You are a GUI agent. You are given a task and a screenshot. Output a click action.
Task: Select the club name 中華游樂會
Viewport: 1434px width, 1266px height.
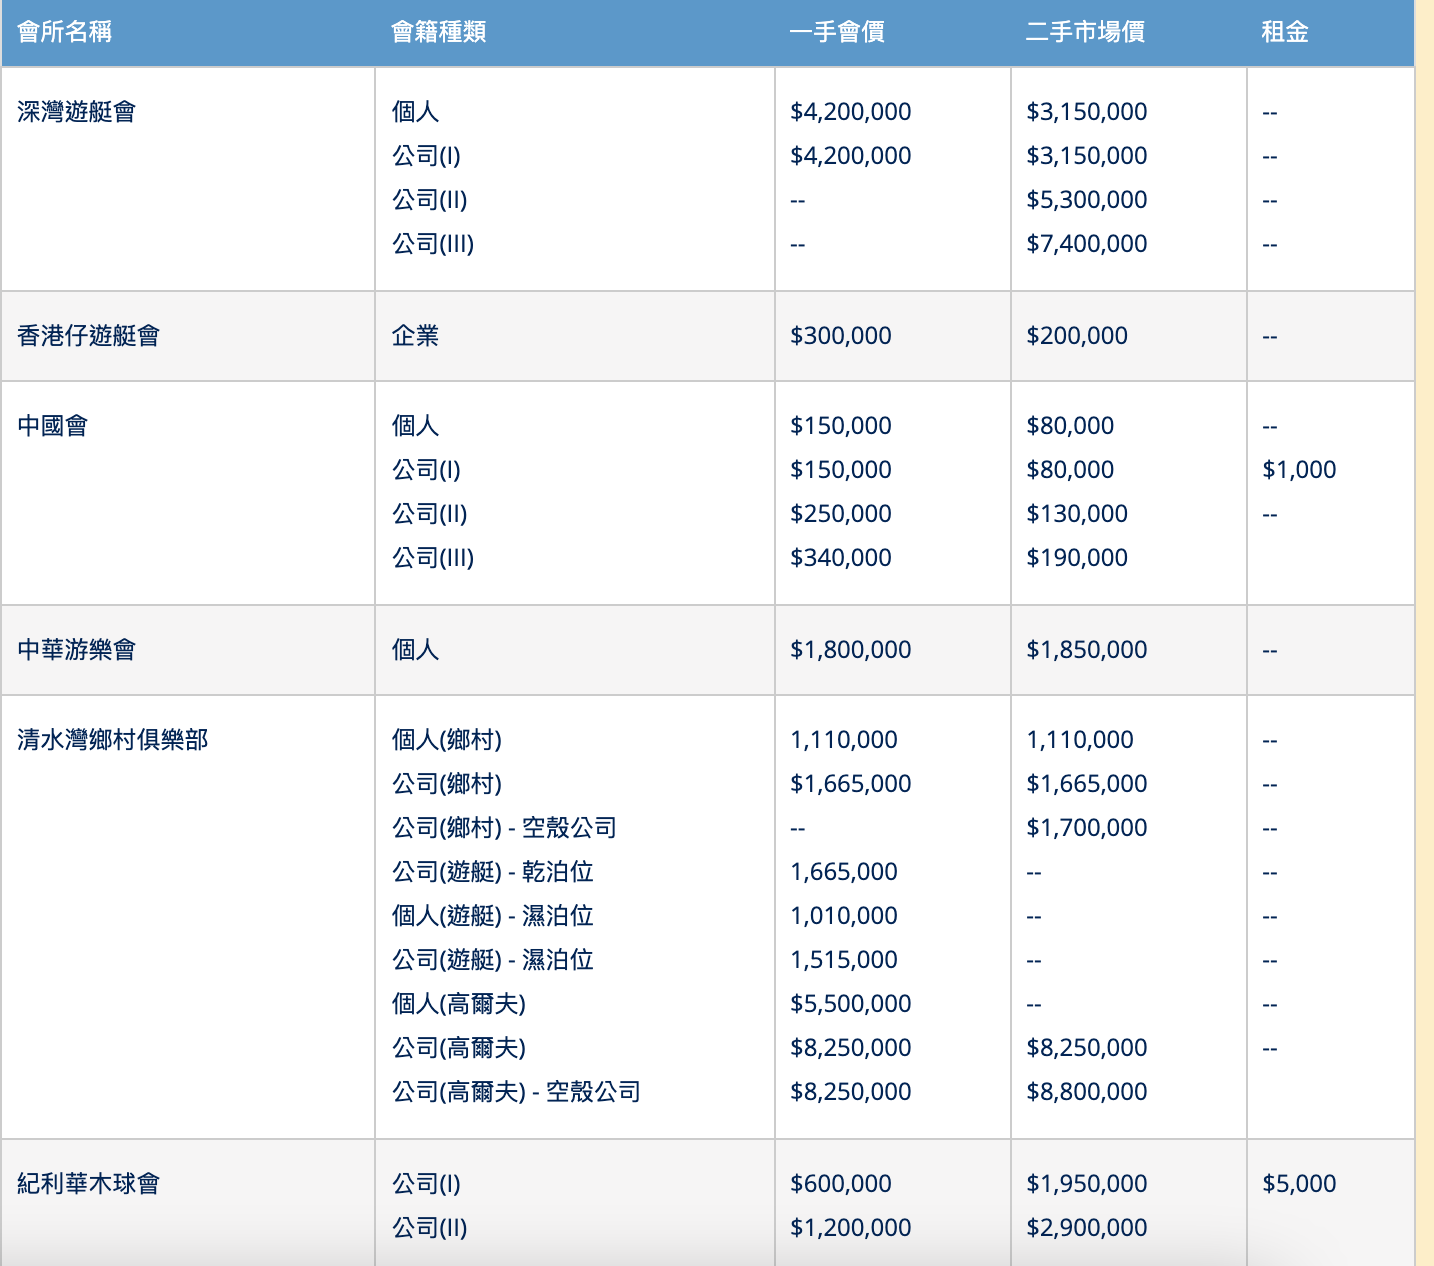76,650
